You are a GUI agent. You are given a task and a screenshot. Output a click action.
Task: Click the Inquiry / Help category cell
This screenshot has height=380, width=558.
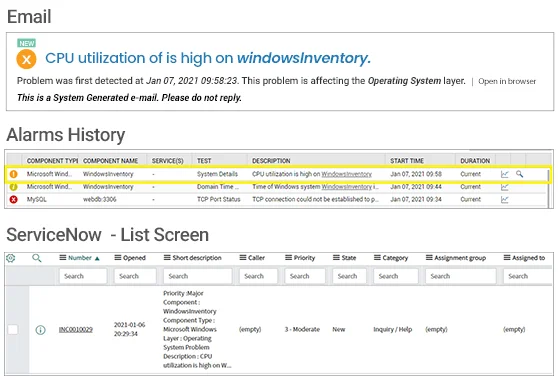coord(393,329)
